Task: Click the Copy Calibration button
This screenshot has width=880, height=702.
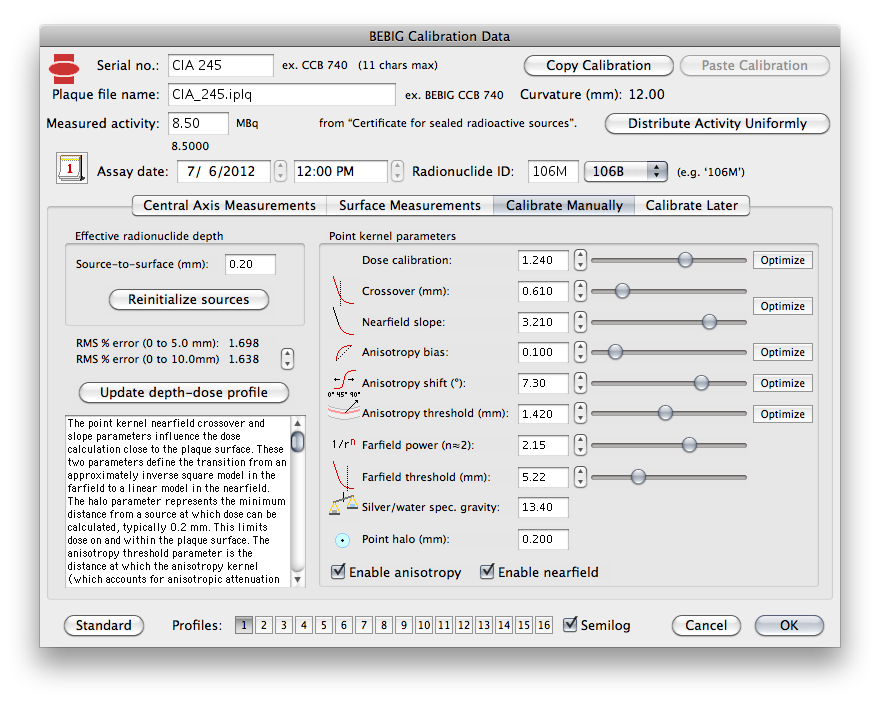Action: (598, 65)
